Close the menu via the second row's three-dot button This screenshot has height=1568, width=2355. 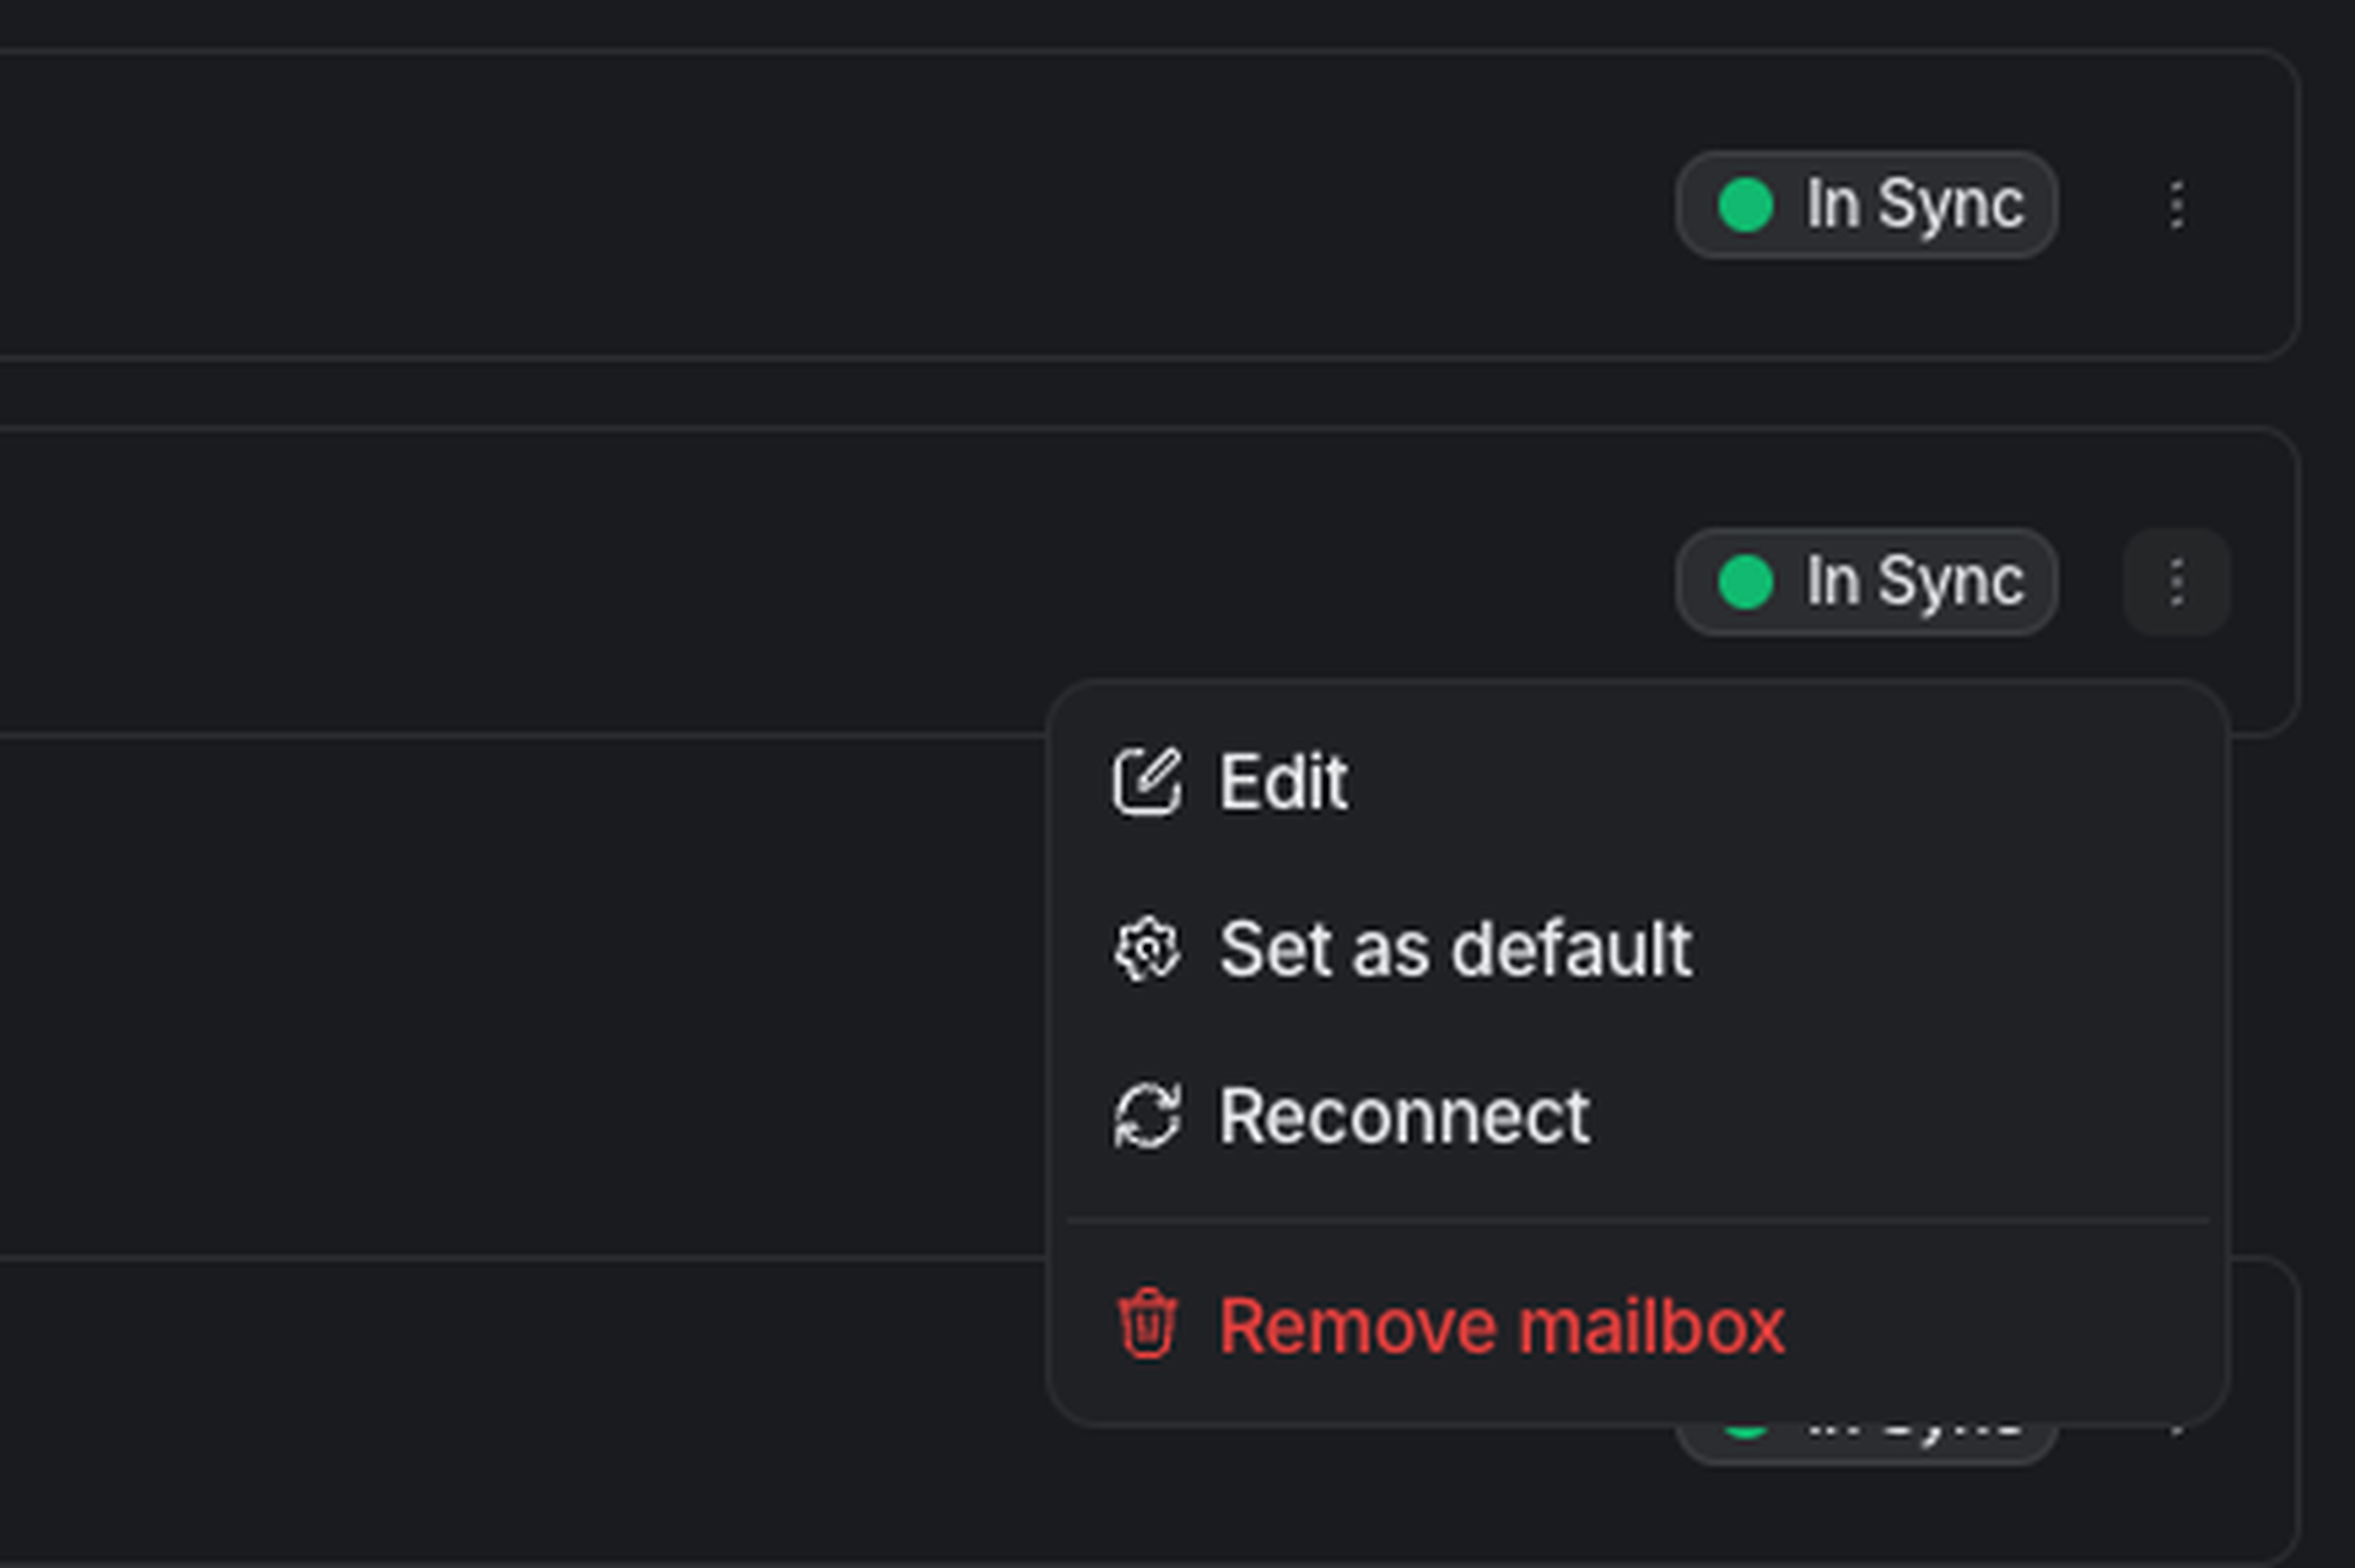(2177, 582)
